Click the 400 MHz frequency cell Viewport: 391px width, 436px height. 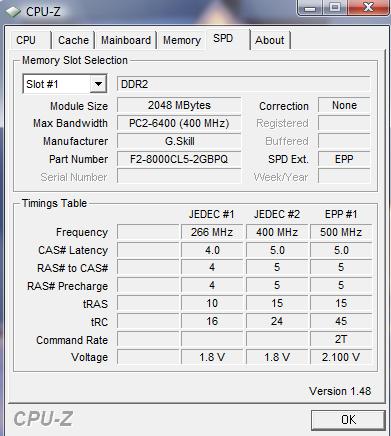click(277, 232)
